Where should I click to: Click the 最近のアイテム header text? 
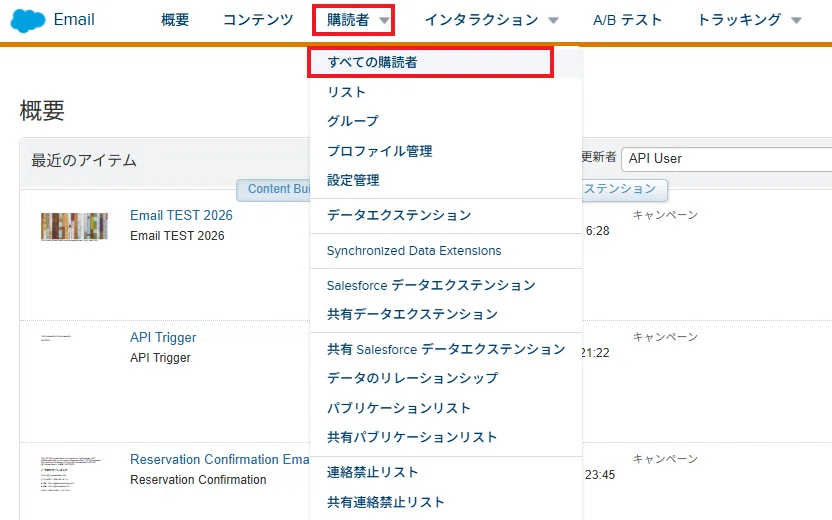pos(84,160)
